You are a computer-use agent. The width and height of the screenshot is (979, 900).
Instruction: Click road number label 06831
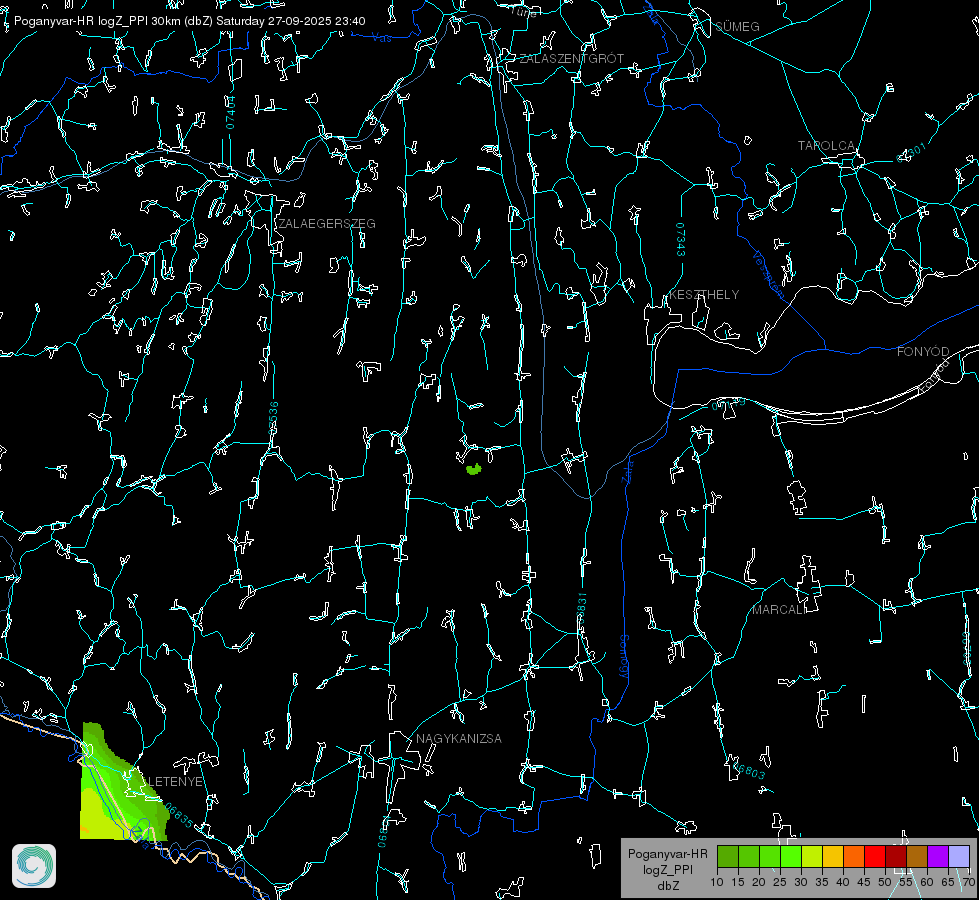[581, 608]
